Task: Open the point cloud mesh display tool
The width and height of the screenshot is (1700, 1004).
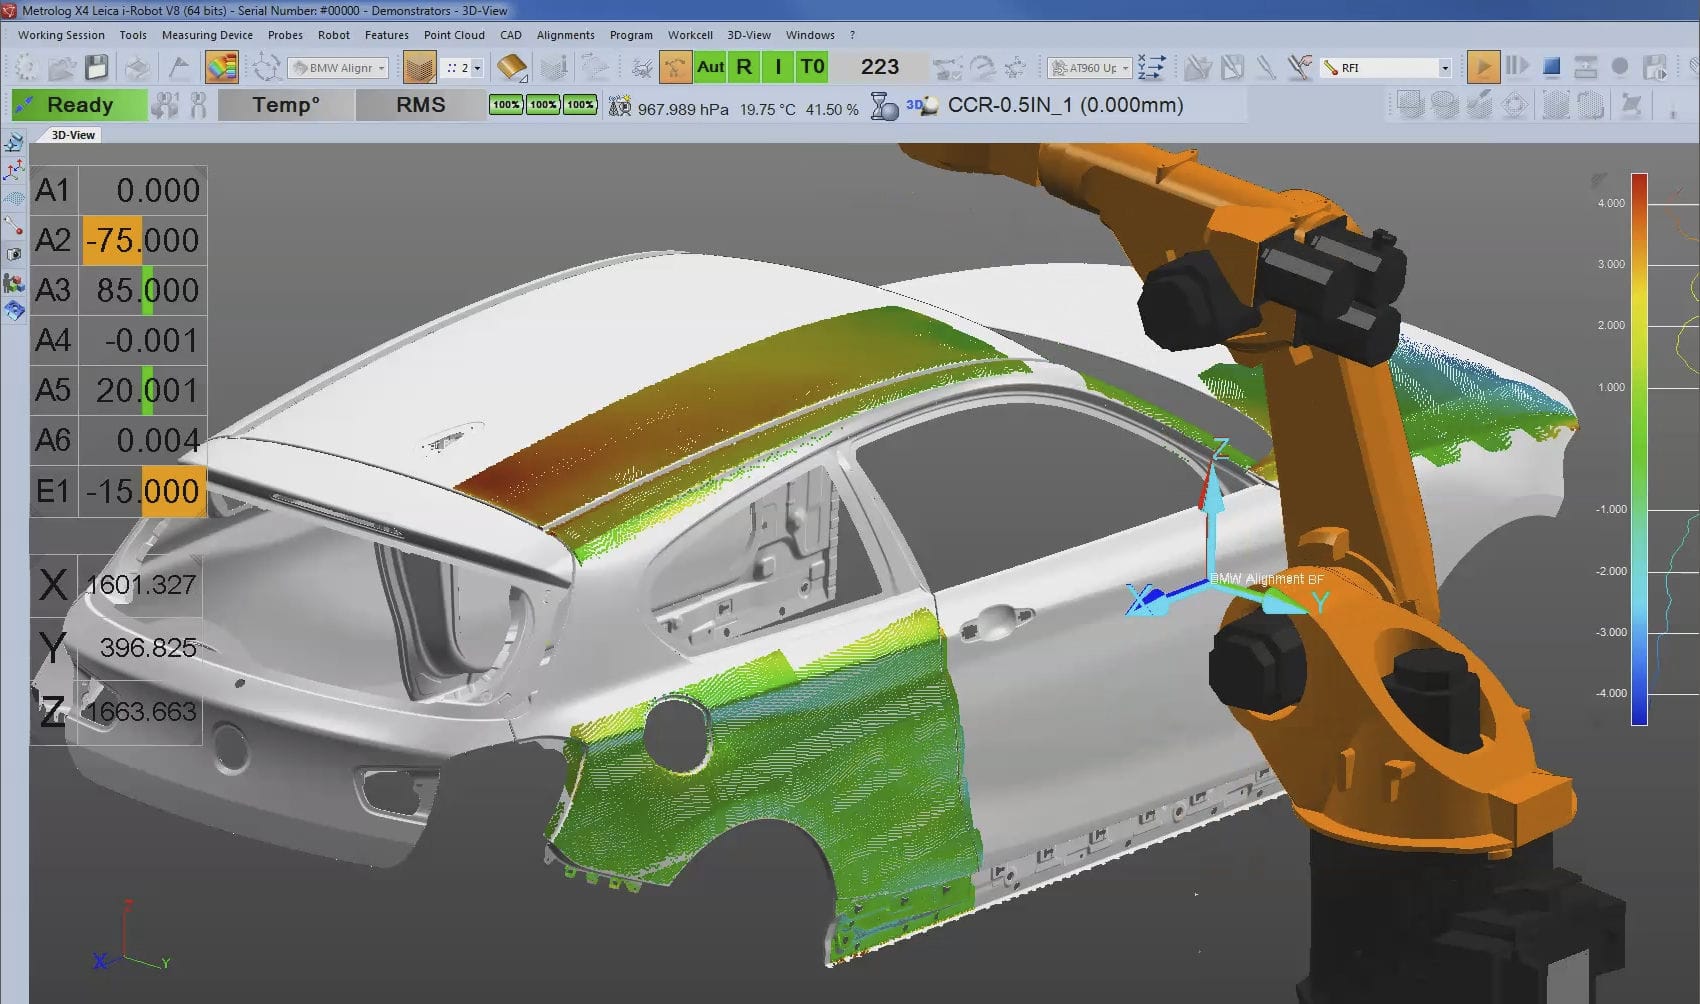Action: [420, 67]
